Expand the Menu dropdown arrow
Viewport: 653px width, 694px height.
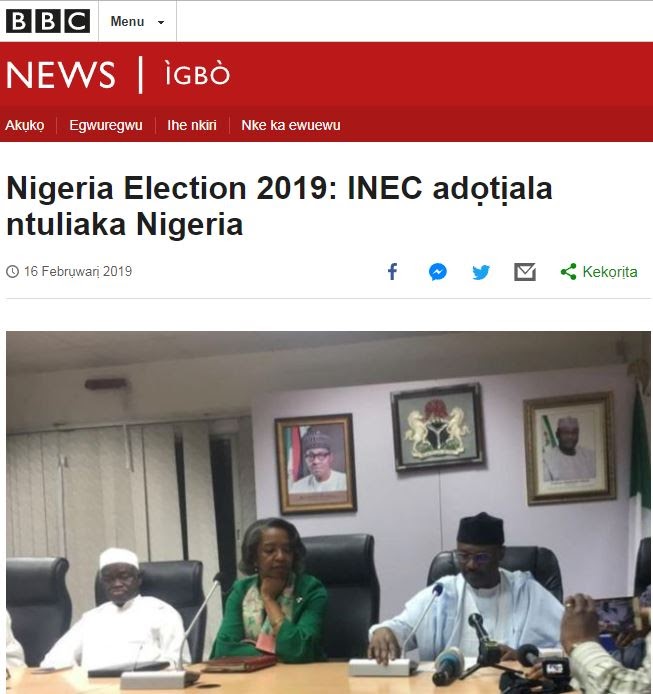click(x=161, y=22)
